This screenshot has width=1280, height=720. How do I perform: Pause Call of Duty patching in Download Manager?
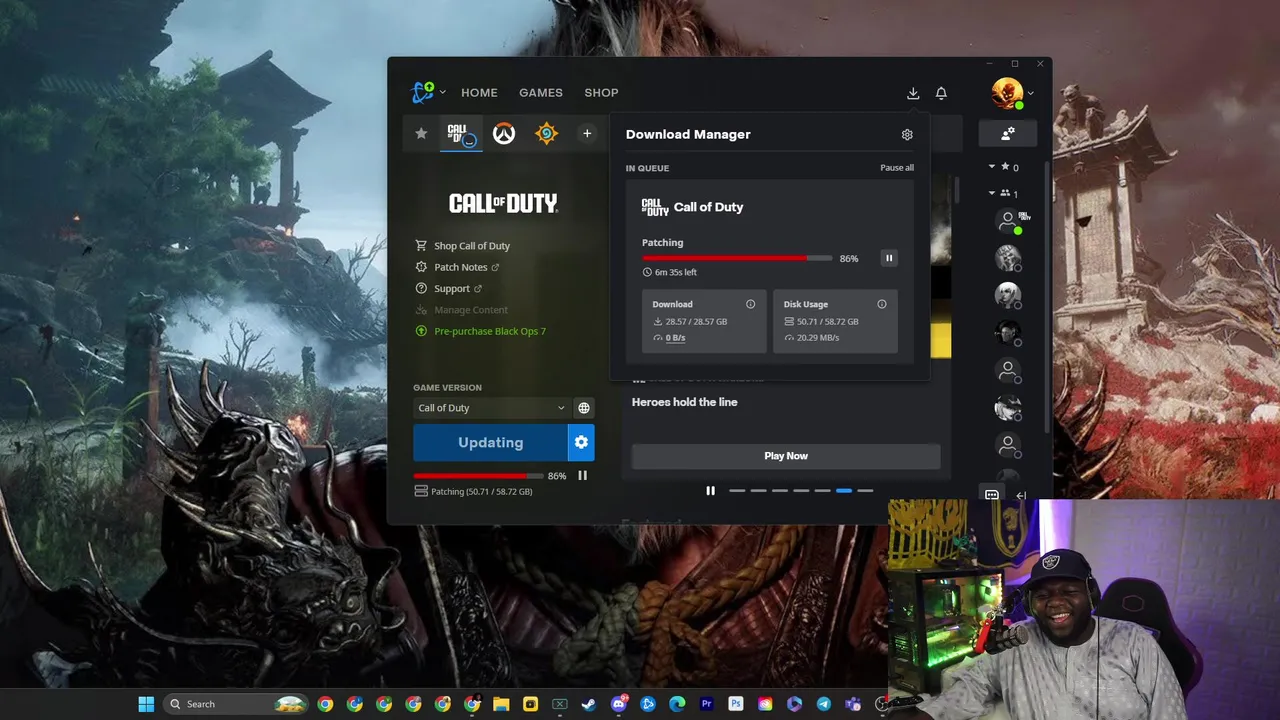889,258
